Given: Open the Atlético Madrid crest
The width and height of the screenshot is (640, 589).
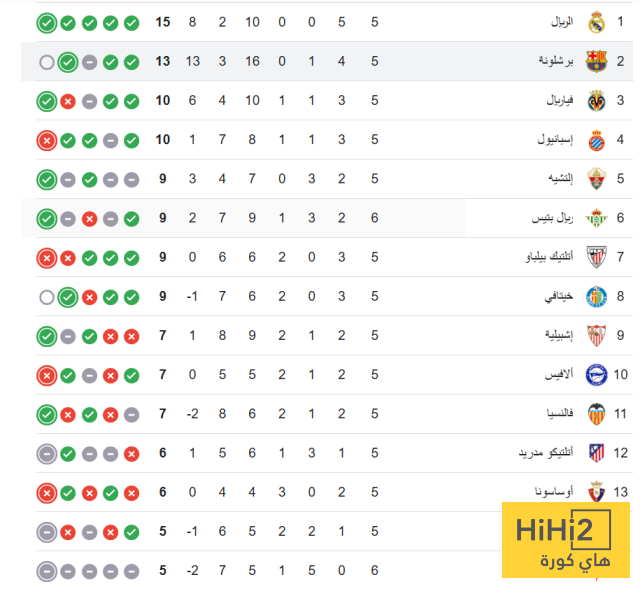Looking at the screenshot, I should point(596,452).
